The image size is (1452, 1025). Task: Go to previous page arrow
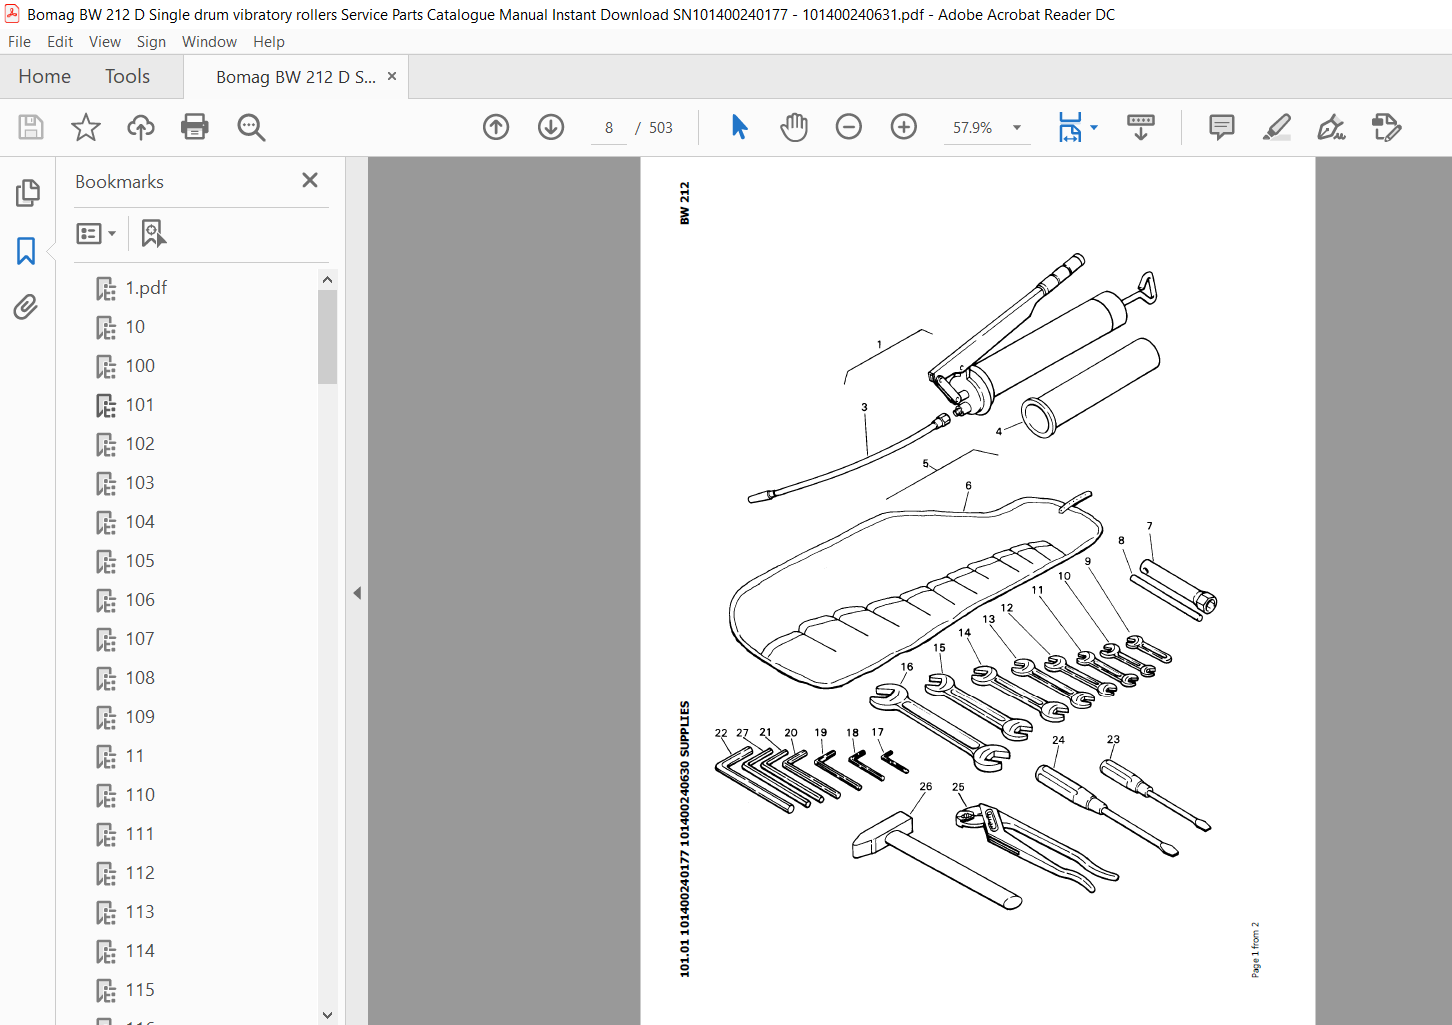[x=496, y=127]
